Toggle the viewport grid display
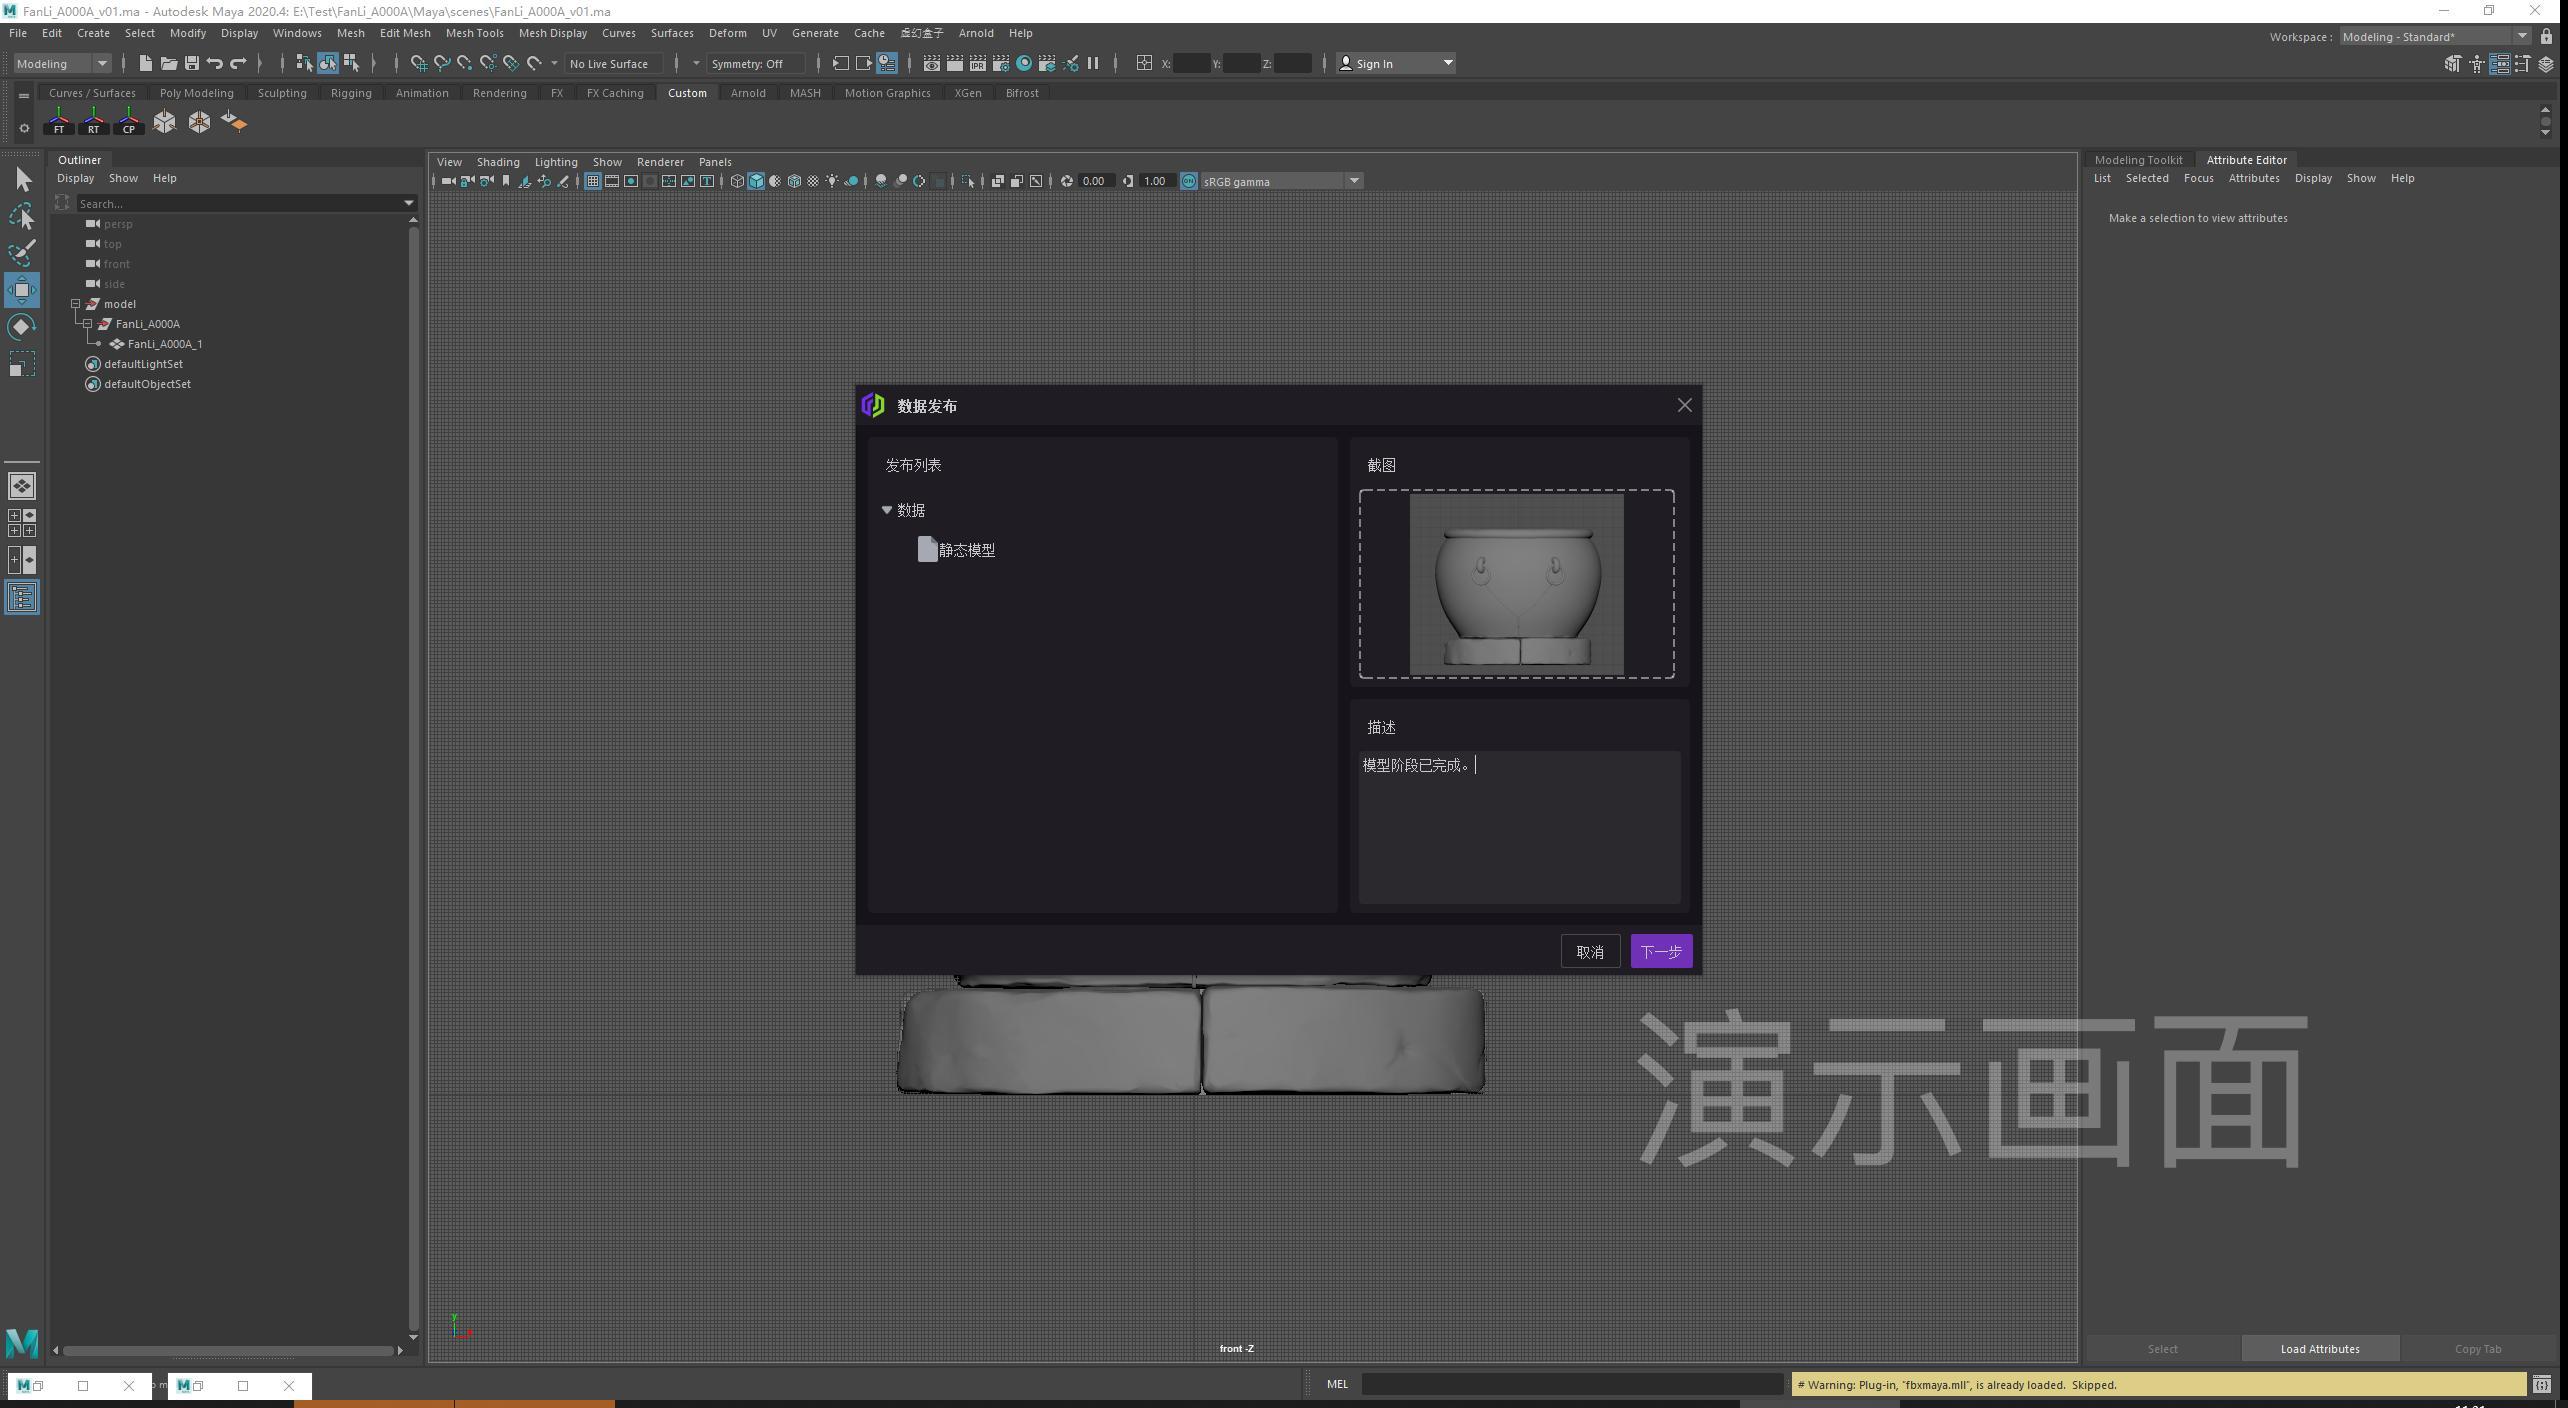This screenshot has width=2568, height=1408. point(593,181)
